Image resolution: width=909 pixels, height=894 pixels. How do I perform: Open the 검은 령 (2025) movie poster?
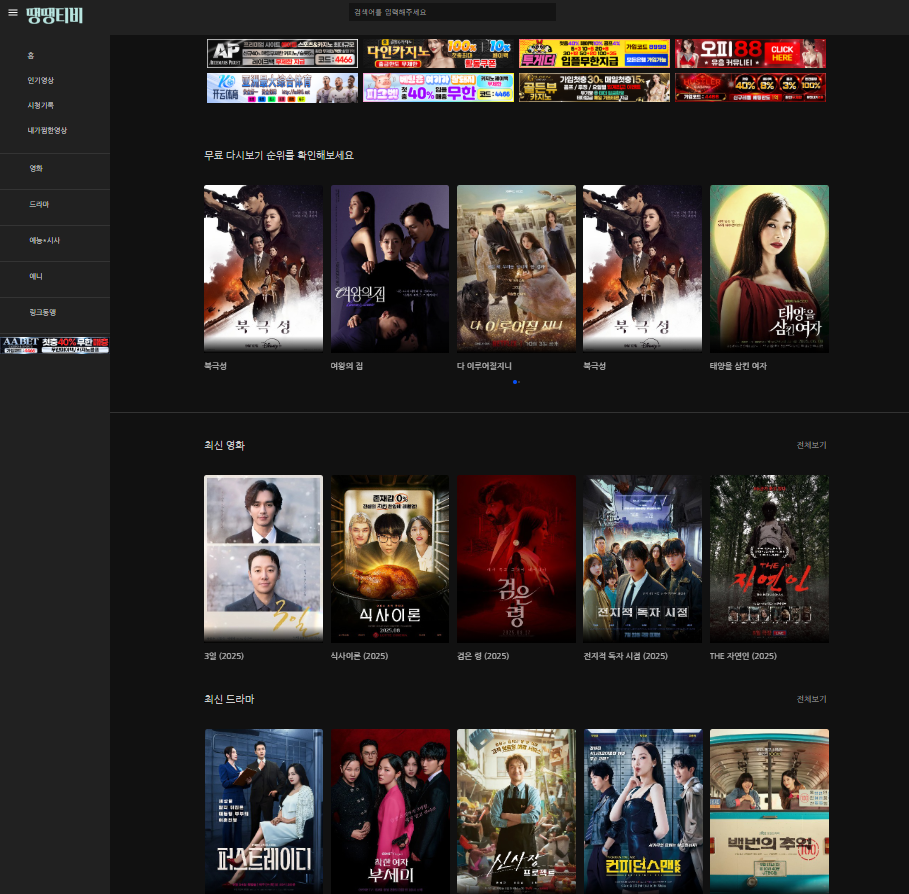(x=516, y=558)
